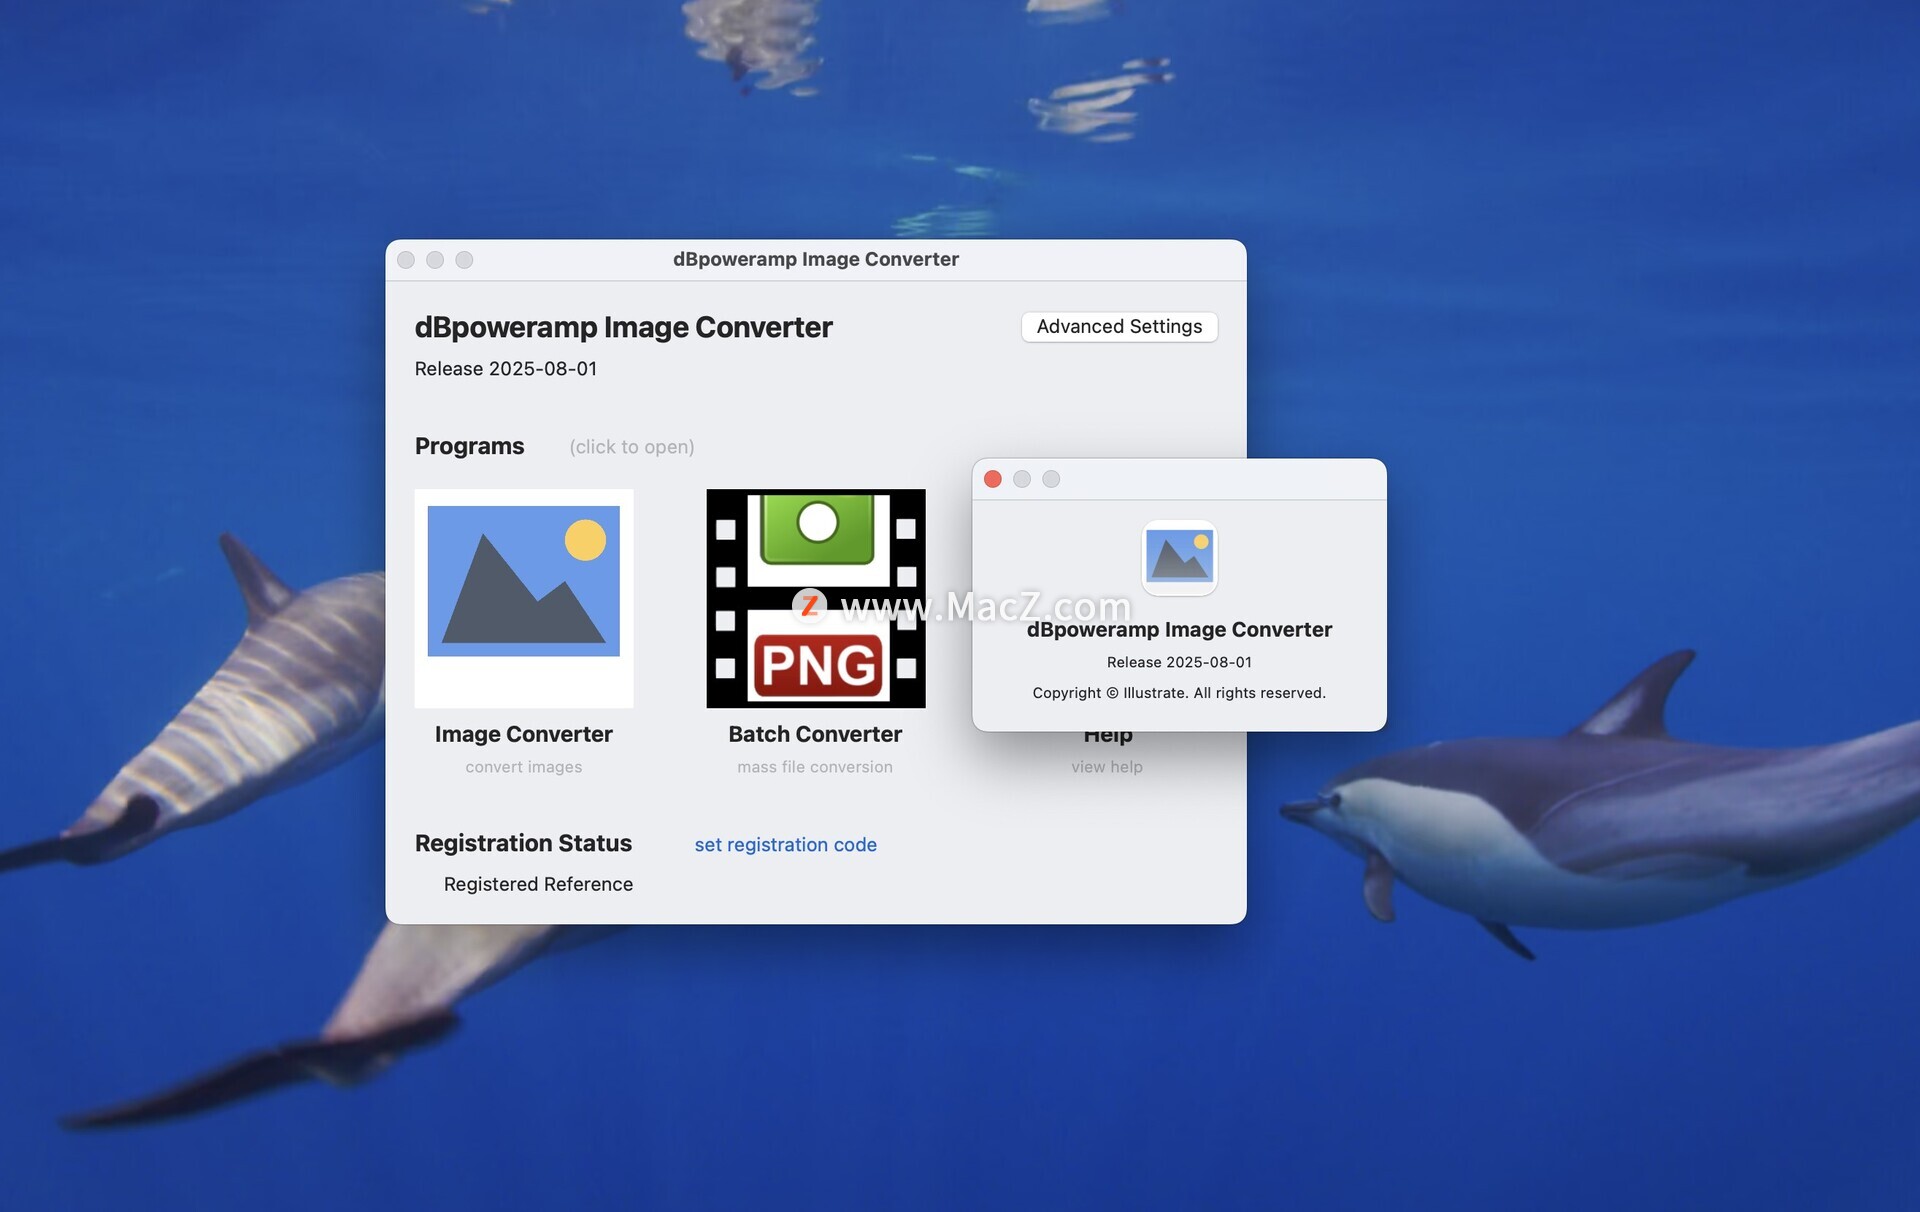Click dBpoweramp Image Converter name in About window
Screen dimensions: 1920x1212
[x=1179, y=630]
